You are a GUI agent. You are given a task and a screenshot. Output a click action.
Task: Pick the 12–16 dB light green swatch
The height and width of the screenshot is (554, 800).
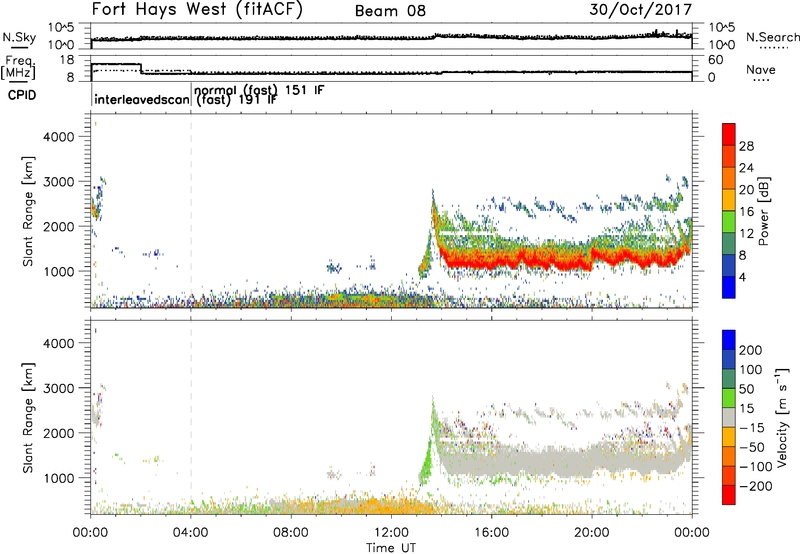(729, 222)
